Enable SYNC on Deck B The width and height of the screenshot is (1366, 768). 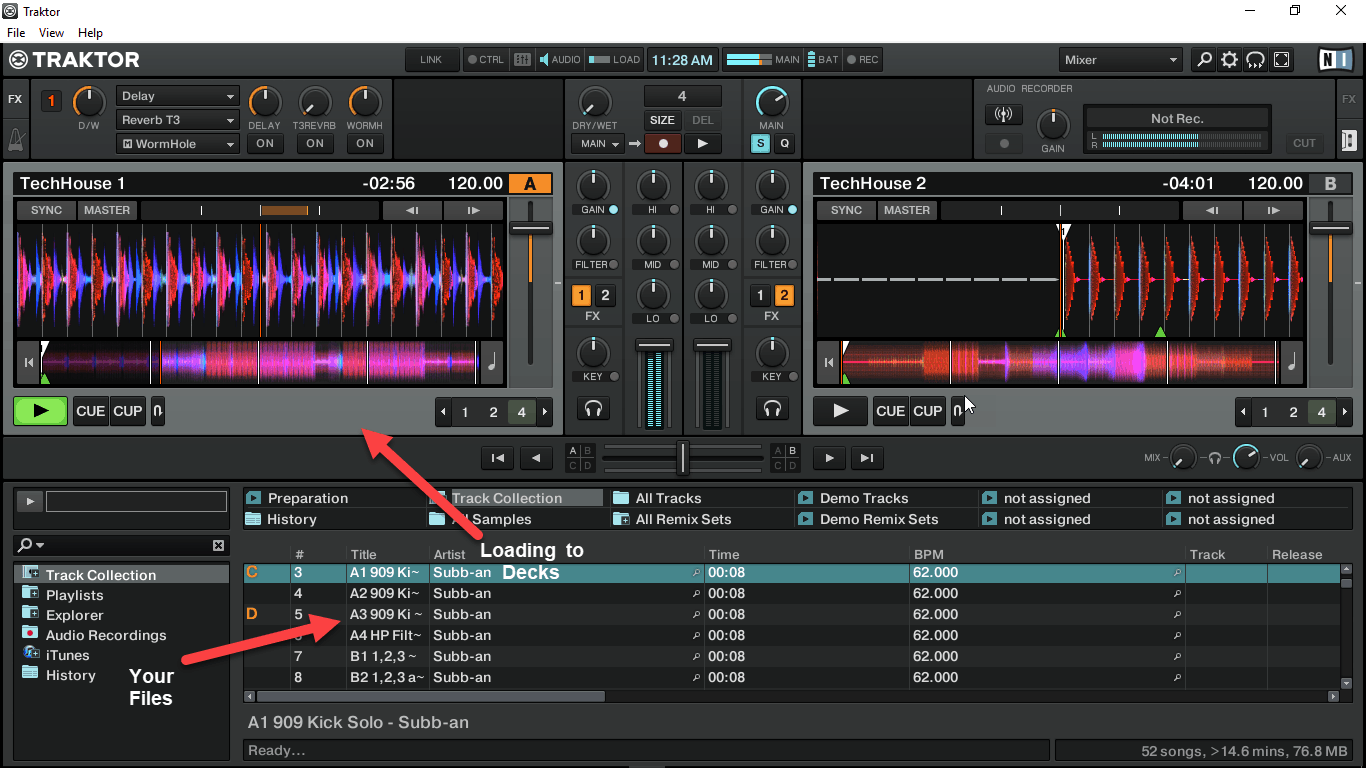point(845,210)
